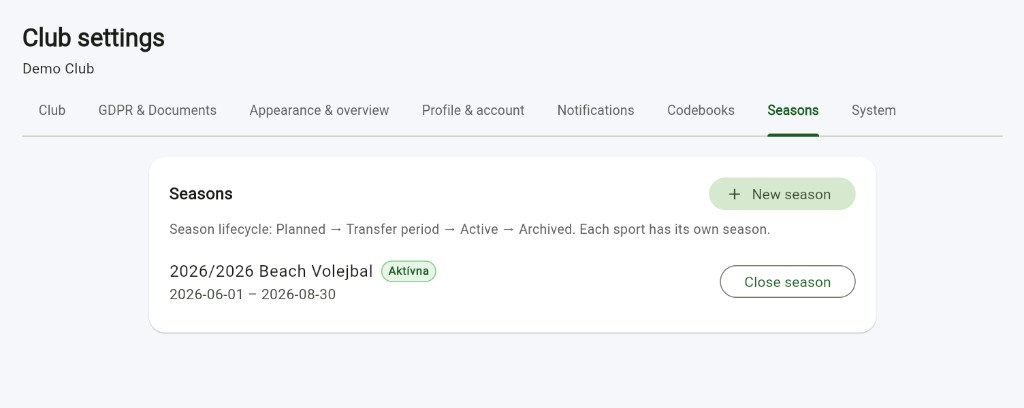The image size is (1024, 408).
Task: Click the New season button label
Action: click(x=791, y=194)
